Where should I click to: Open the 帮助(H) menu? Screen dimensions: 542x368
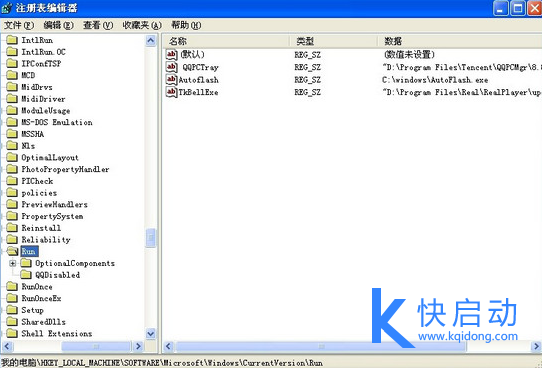[186, 25]
